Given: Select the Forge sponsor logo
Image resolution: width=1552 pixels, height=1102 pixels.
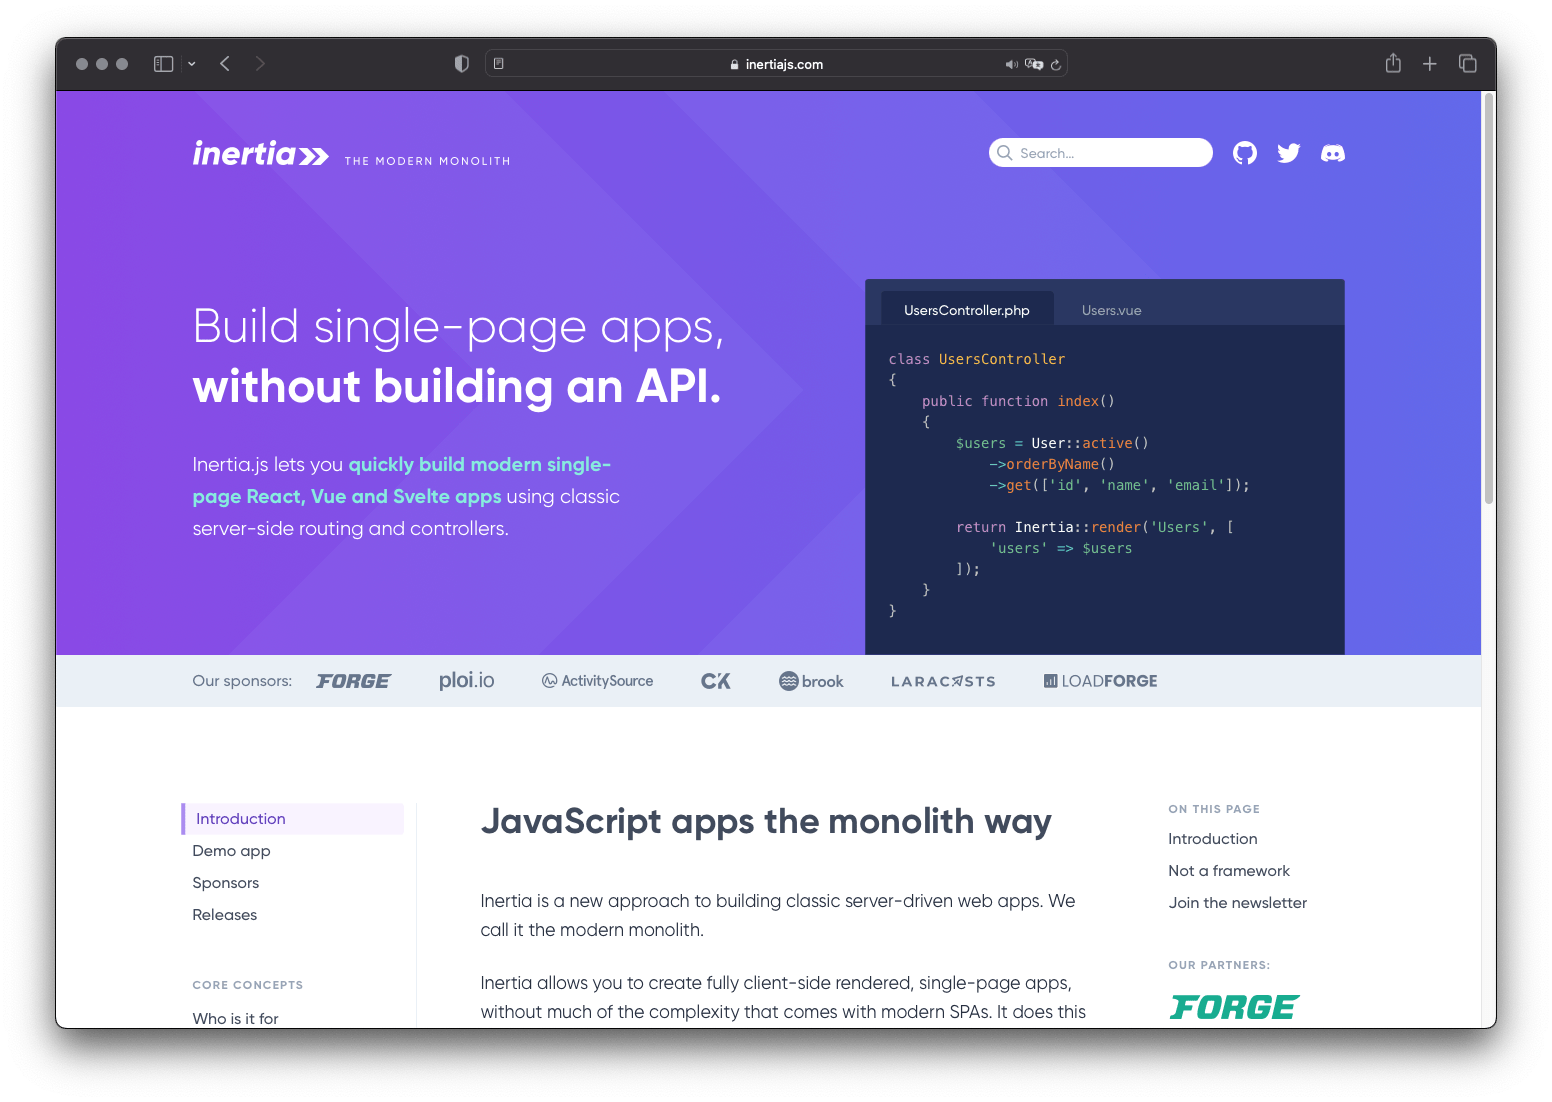Looking at the screenshot, I should click(x=353, y=680).
